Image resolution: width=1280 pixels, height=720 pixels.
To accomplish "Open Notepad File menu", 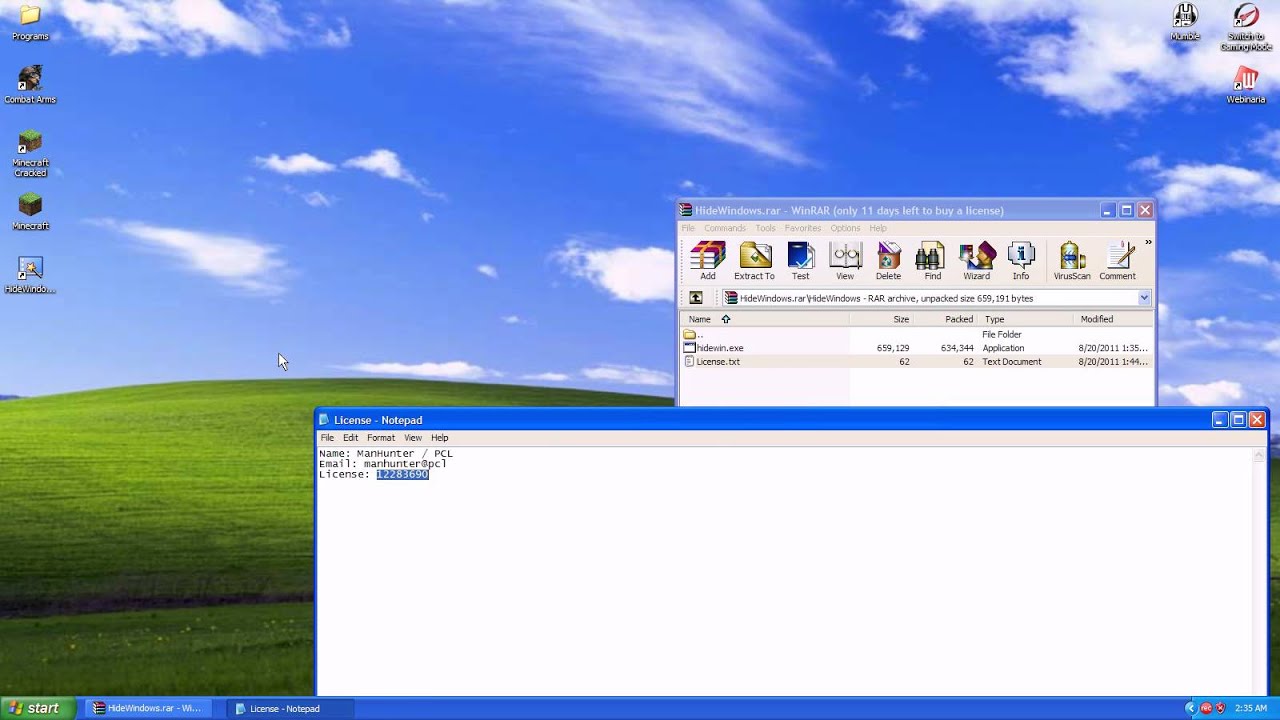I will pyautogui.click(x=327, y=438).
